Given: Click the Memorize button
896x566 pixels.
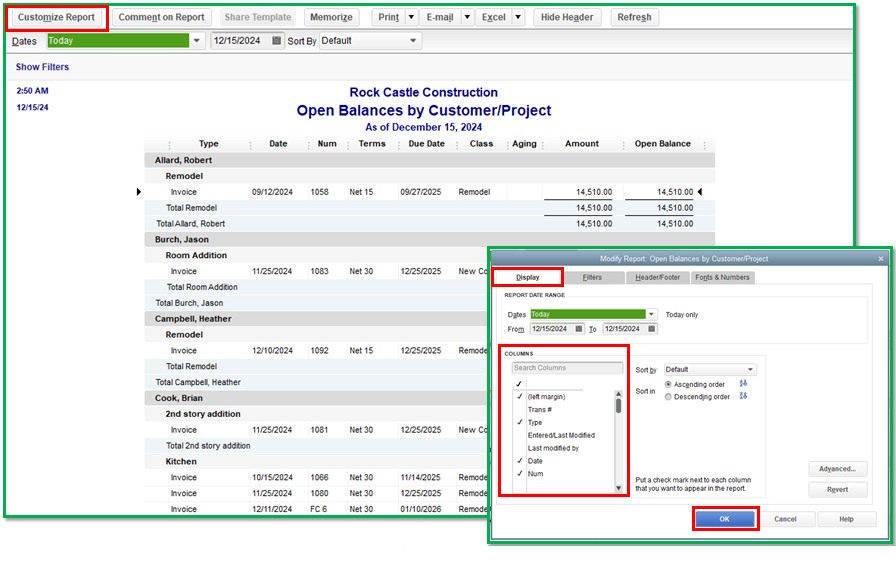Looking at the screenshot, I should coord(331,17).
